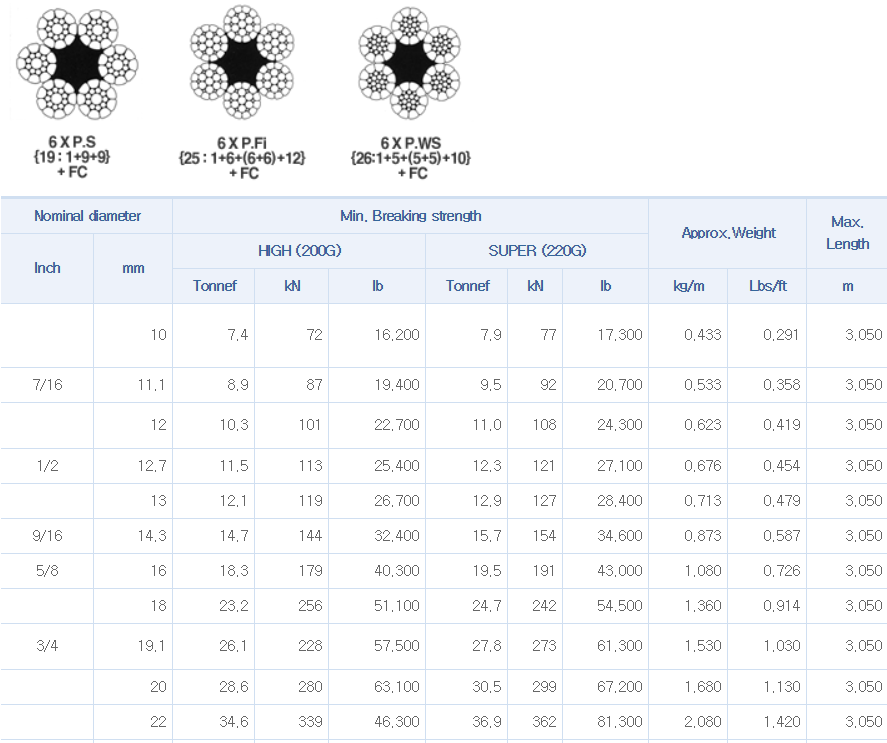The width and height of the screenshot is (887, 743).
Task: Click the '24,300' lb value
Action: point(619,425)
